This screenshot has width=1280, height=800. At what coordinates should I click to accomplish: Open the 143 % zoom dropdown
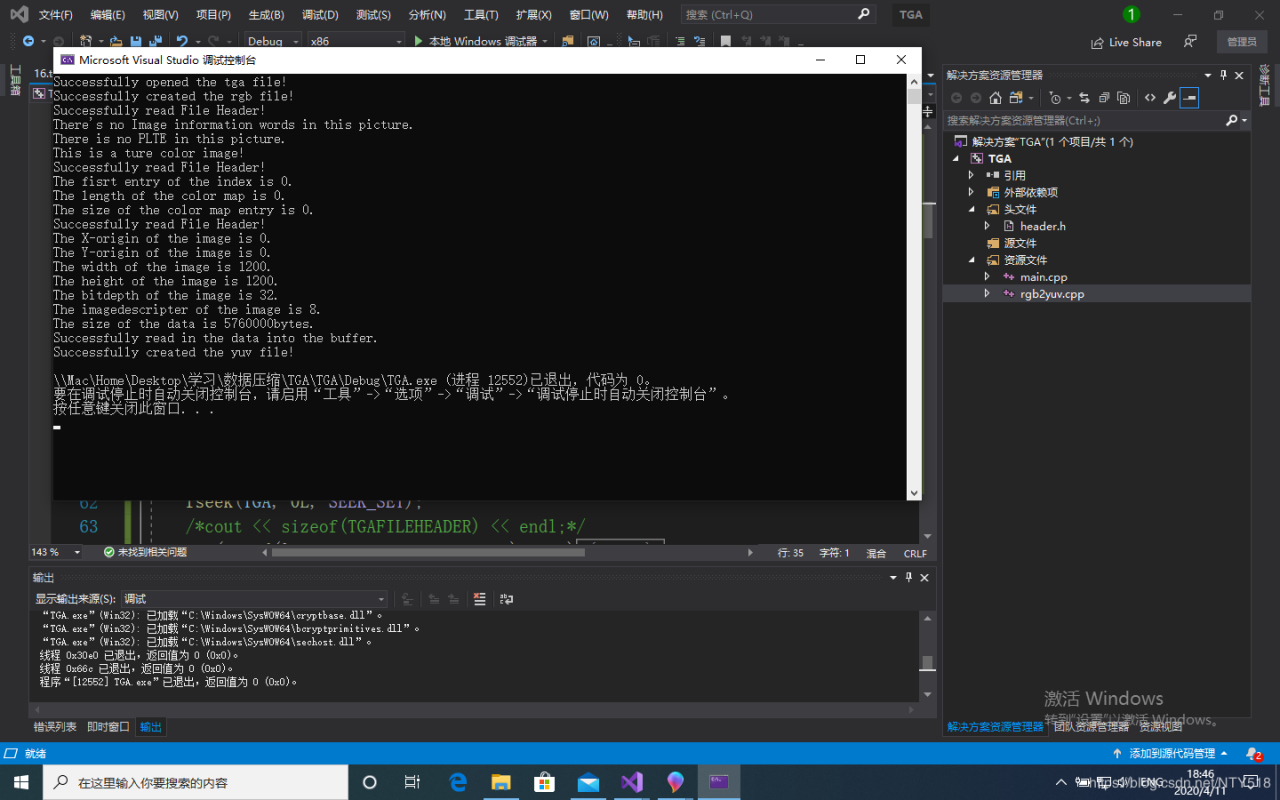click(x=56, y=552)
